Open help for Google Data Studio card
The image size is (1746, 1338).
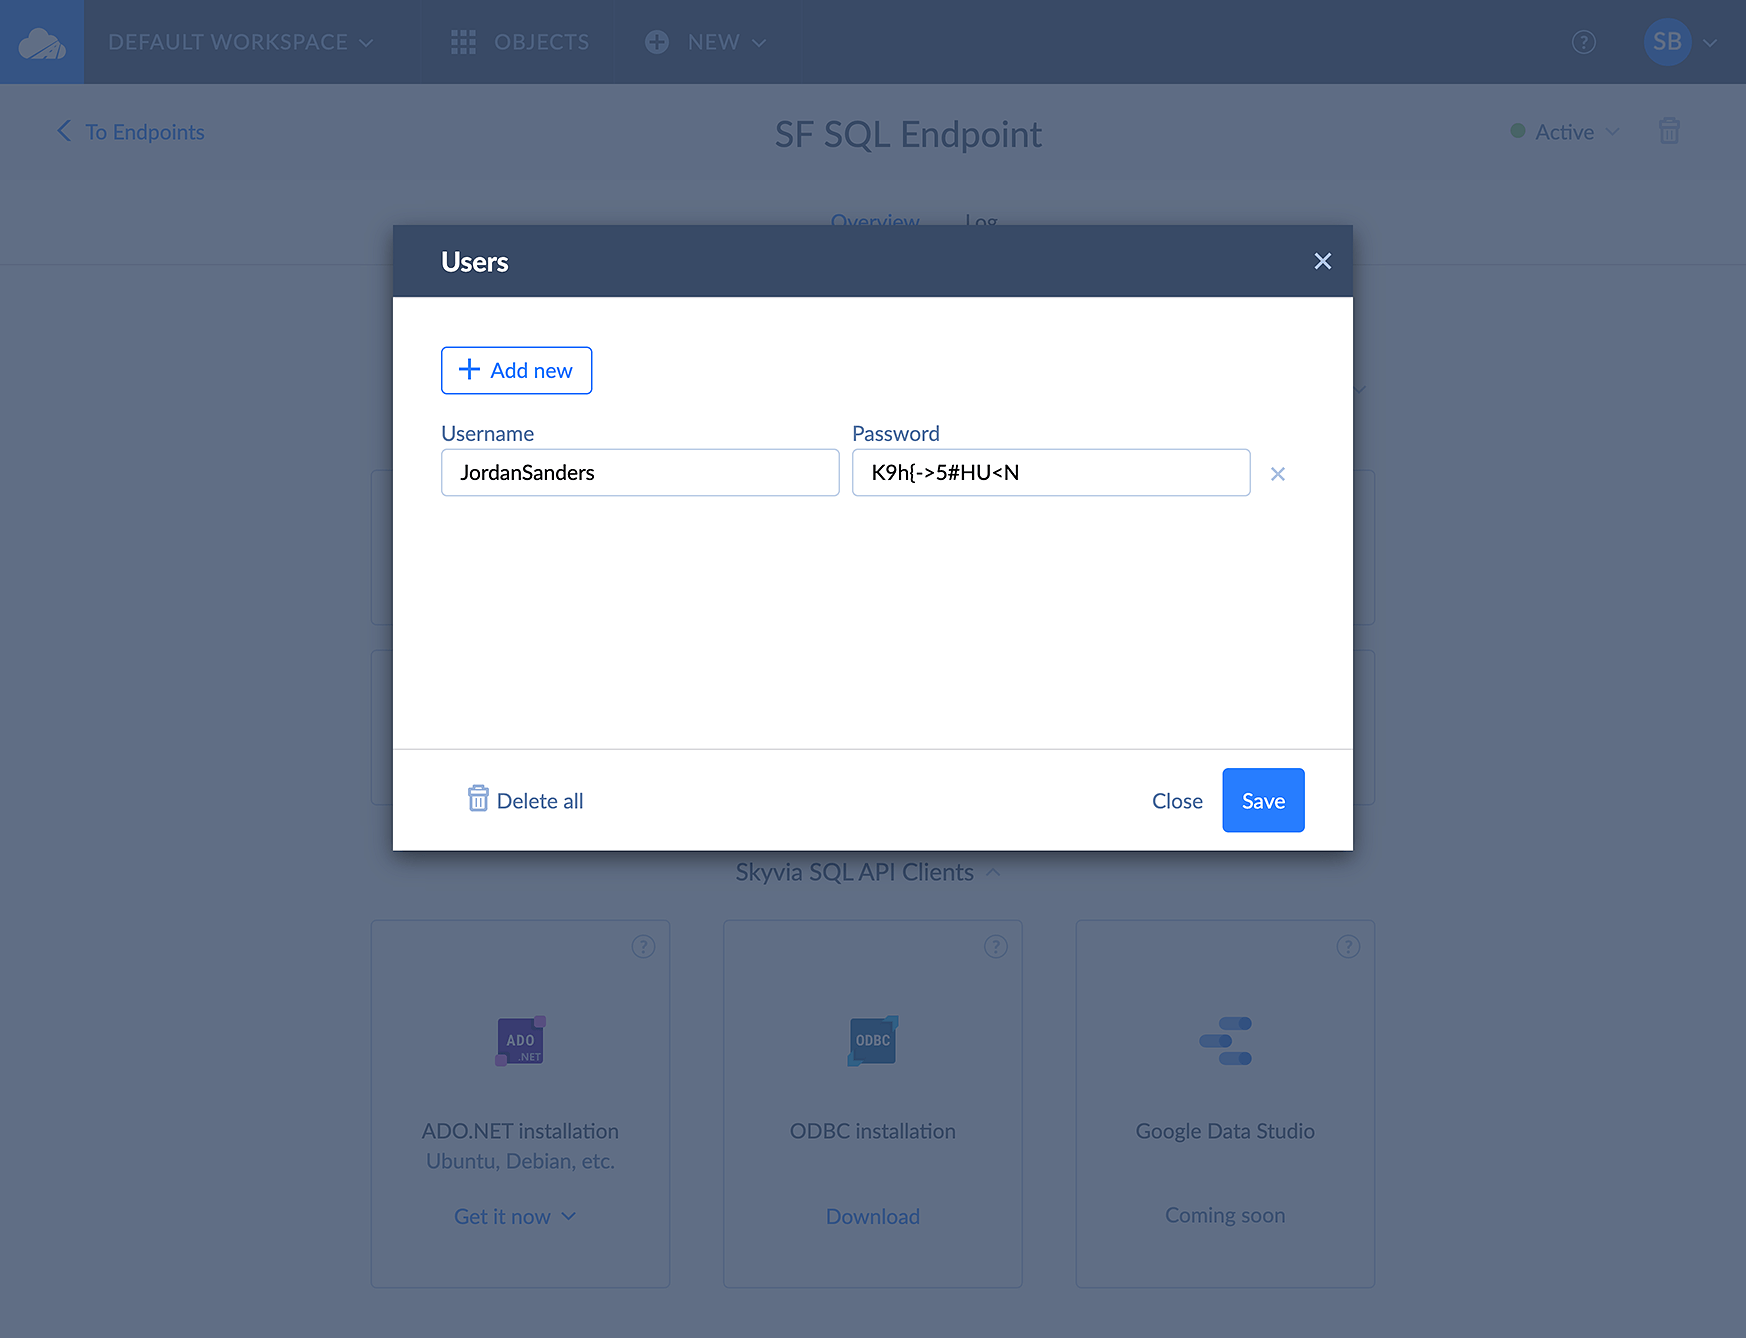pos(1347,946)
